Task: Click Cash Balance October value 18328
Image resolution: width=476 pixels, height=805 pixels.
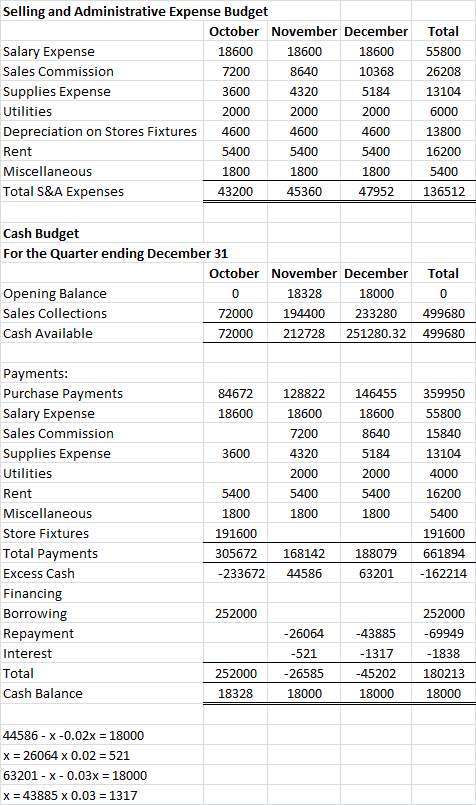Action: click(235, 694)
